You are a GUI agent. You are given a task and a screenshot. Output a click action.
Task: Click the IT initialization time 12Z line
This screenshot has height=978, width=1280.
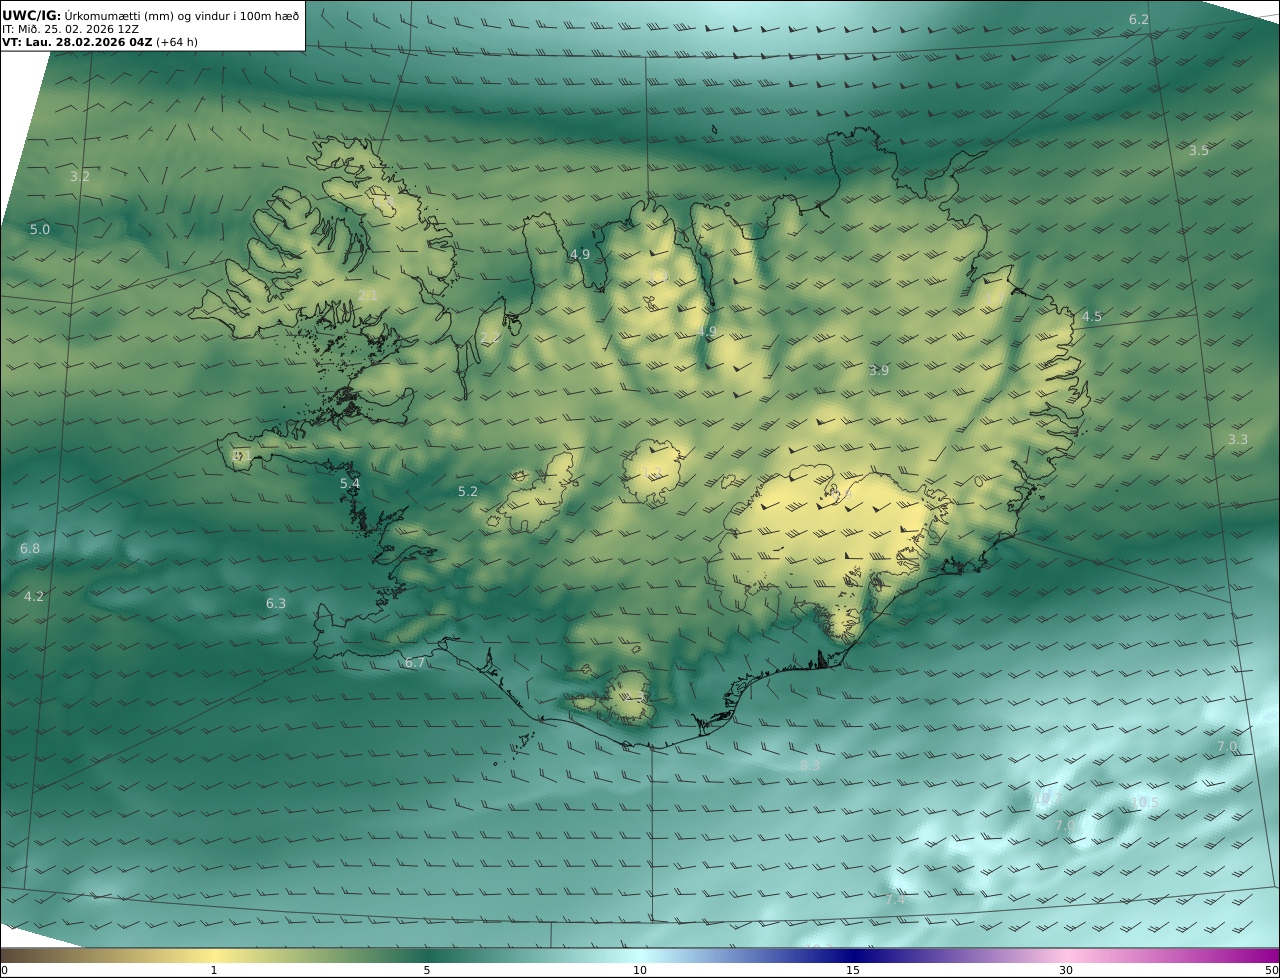(70, 29)
